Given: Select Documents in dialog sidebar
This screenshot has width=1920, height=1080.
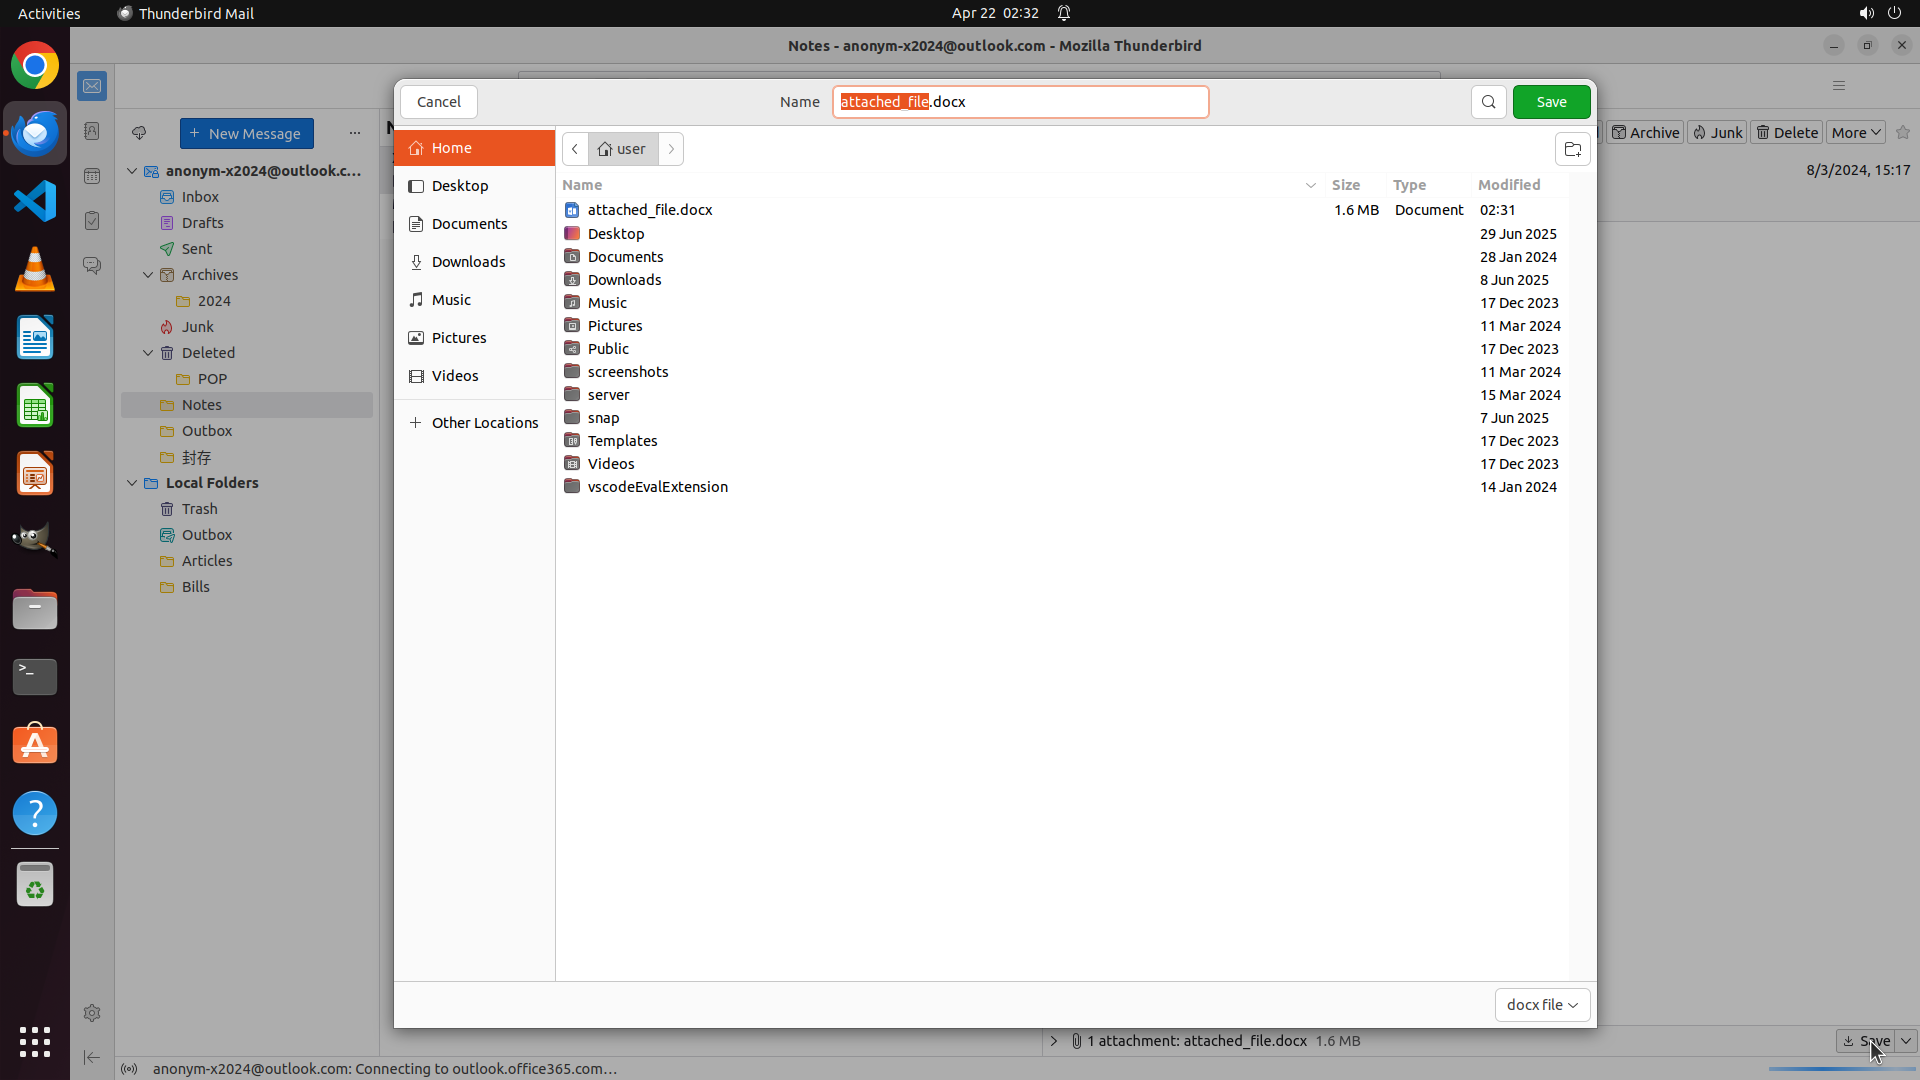Looking at the screenshot, I should 469,224.
